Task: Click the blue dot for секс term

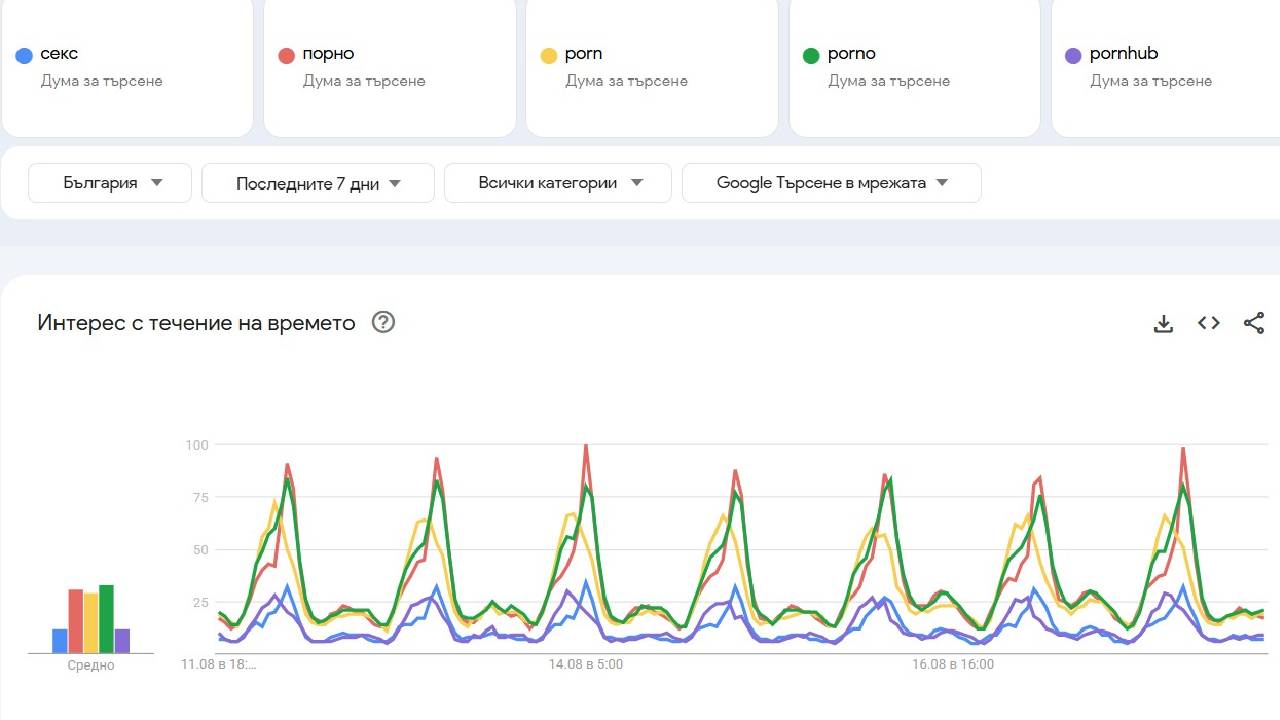Action: 24,54
